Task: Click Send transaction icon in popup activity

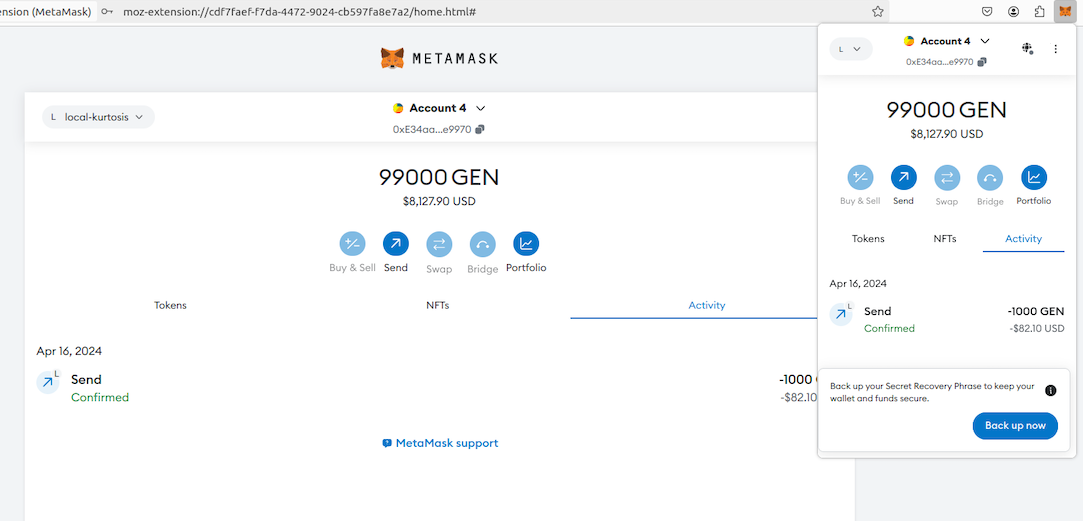Action: [x=841, y=314]
